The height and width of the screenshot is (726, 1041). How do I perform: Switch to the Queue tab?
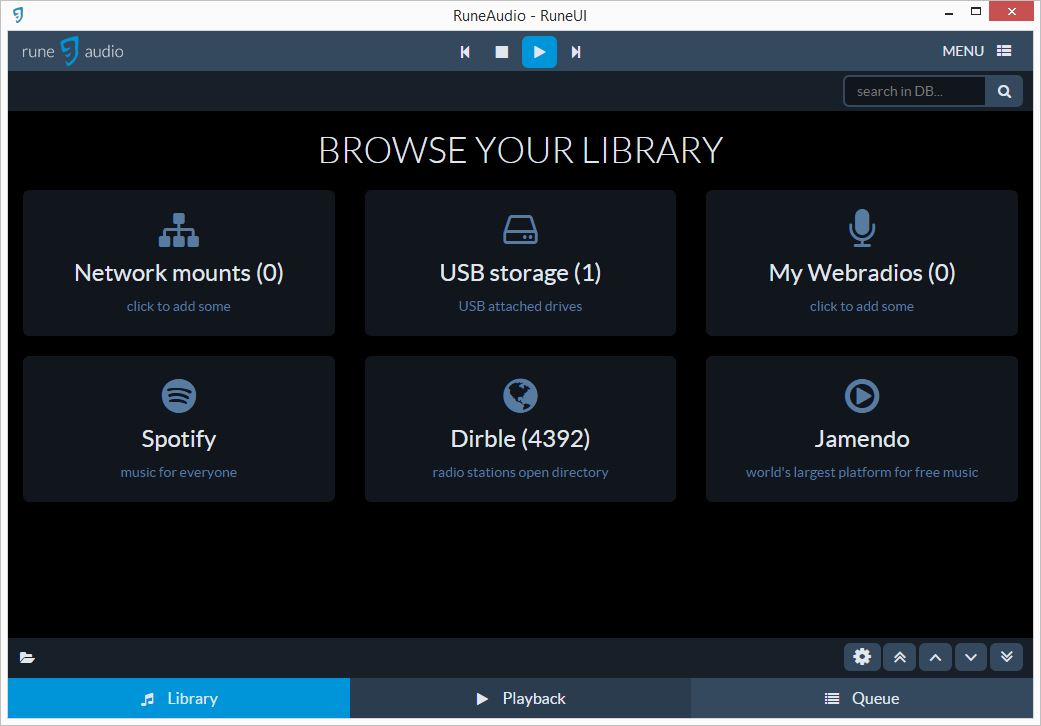point(862,698)
